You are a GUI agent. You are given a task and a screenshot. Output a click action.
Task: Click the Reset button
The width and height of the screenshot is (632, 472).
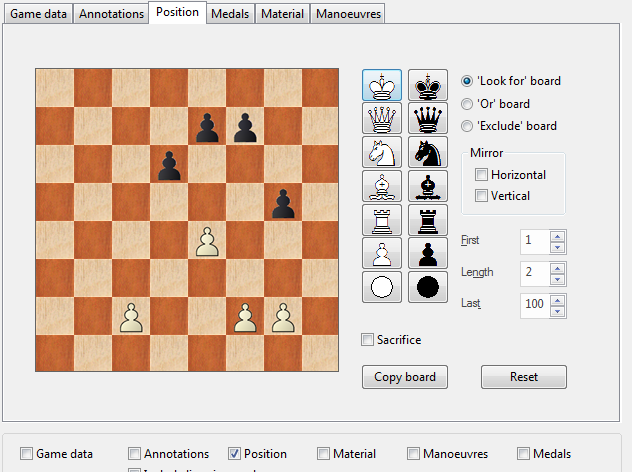524,377
